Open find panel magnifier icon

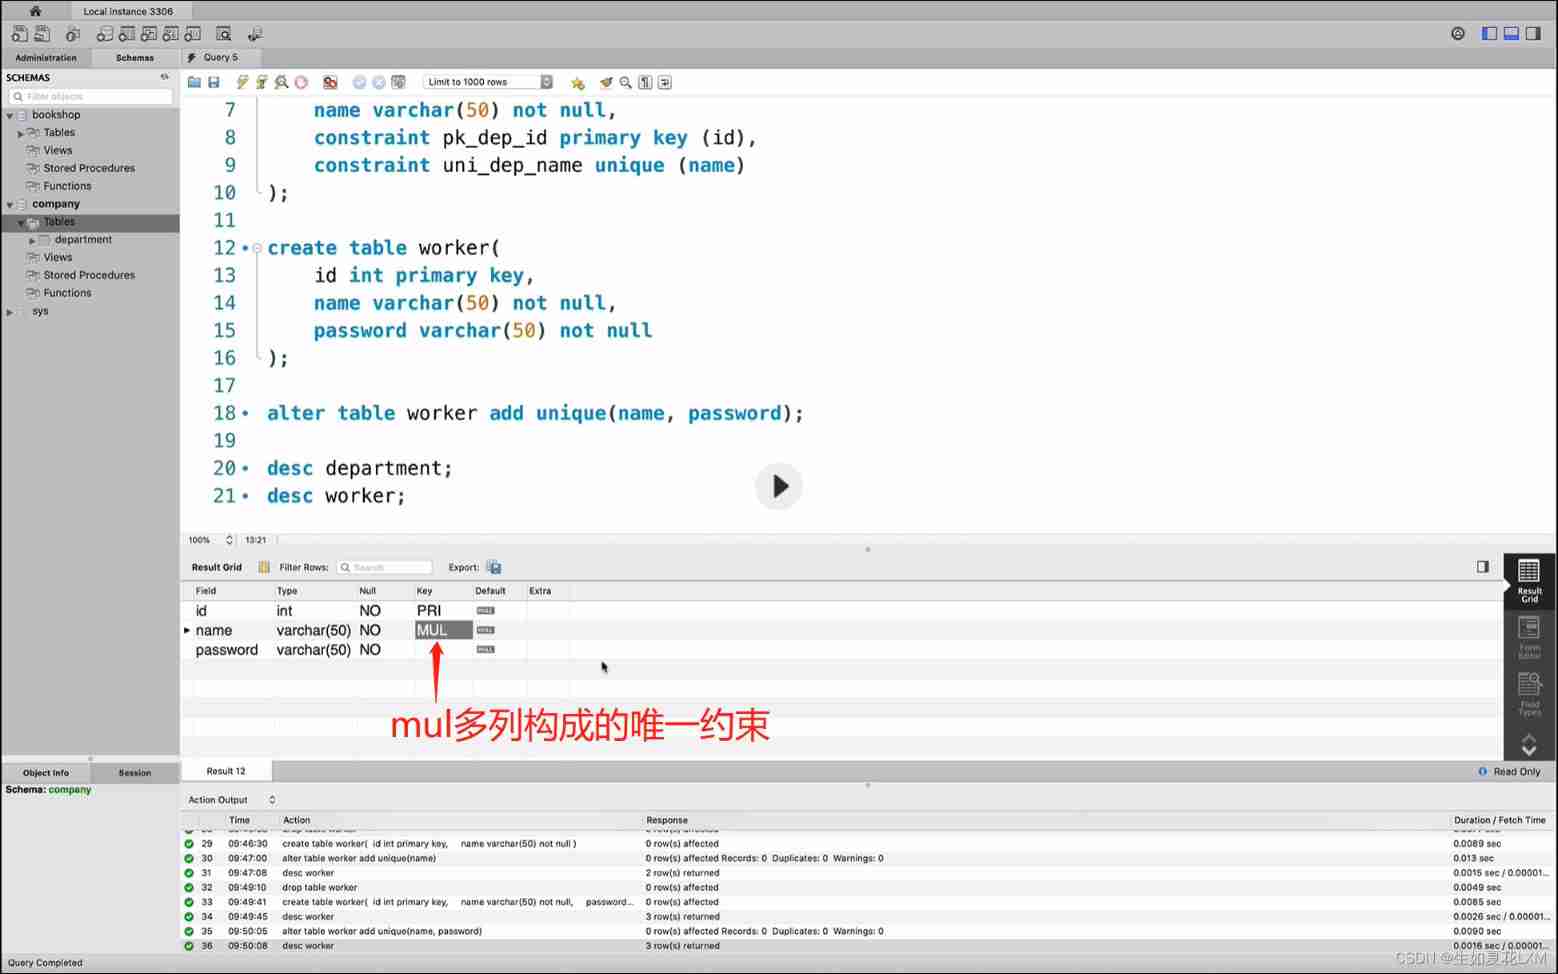(625, 82)
